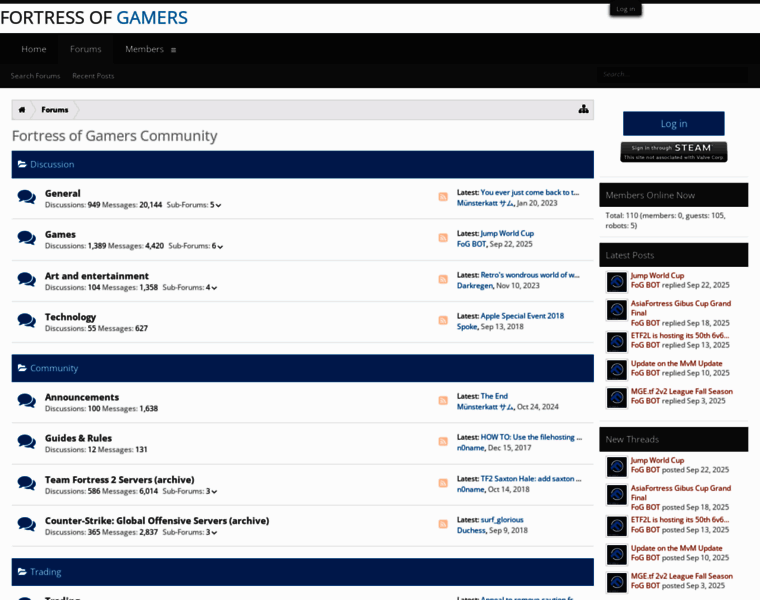Image resolution: width=760 pixels, height=600 pixels.
Task: Open the Members navigation tab
Action: pos(144,49)
